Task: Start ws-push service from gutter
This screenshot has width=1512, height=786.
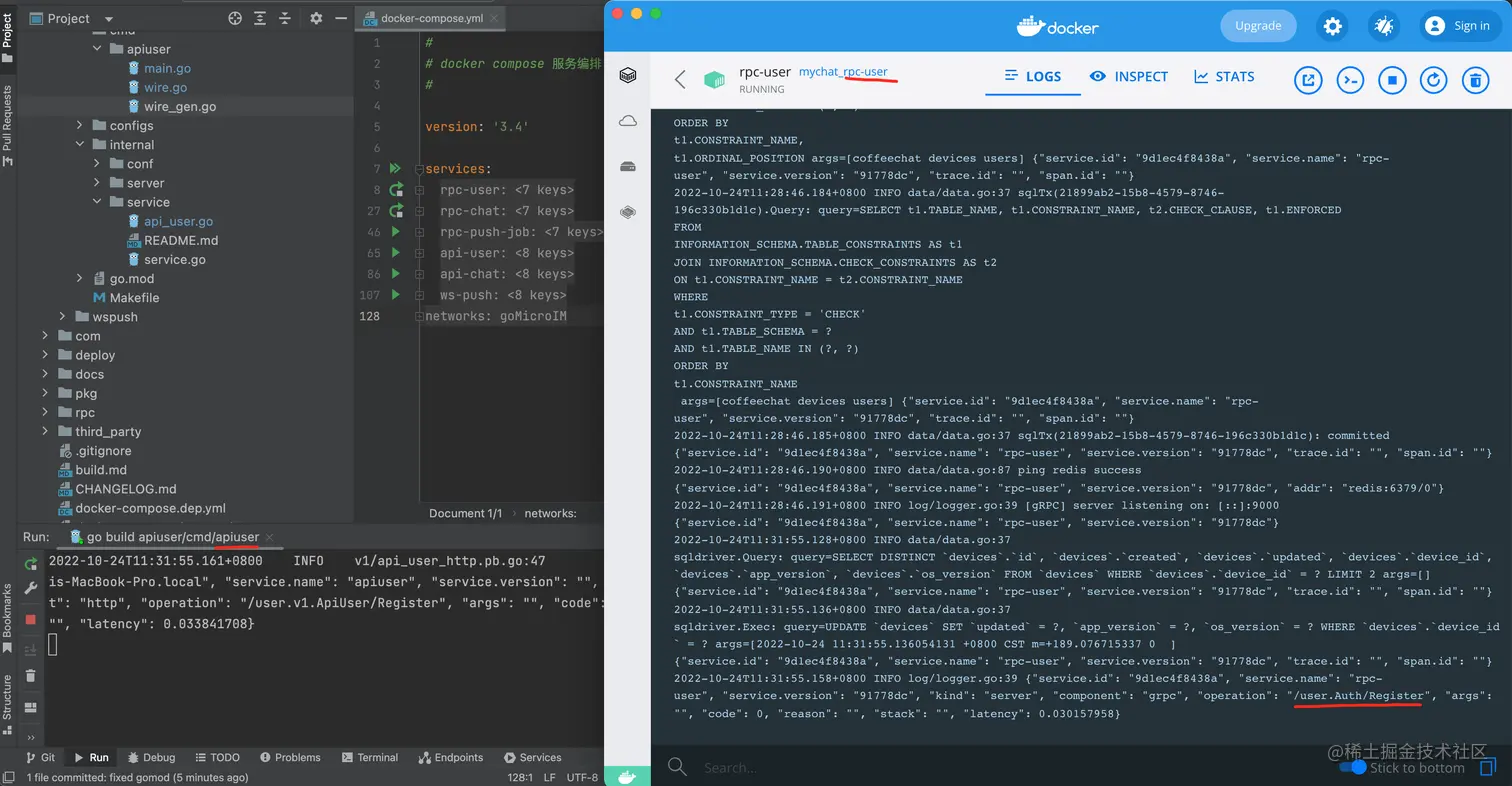Action: pyautogui.click(x=396, y=295)
